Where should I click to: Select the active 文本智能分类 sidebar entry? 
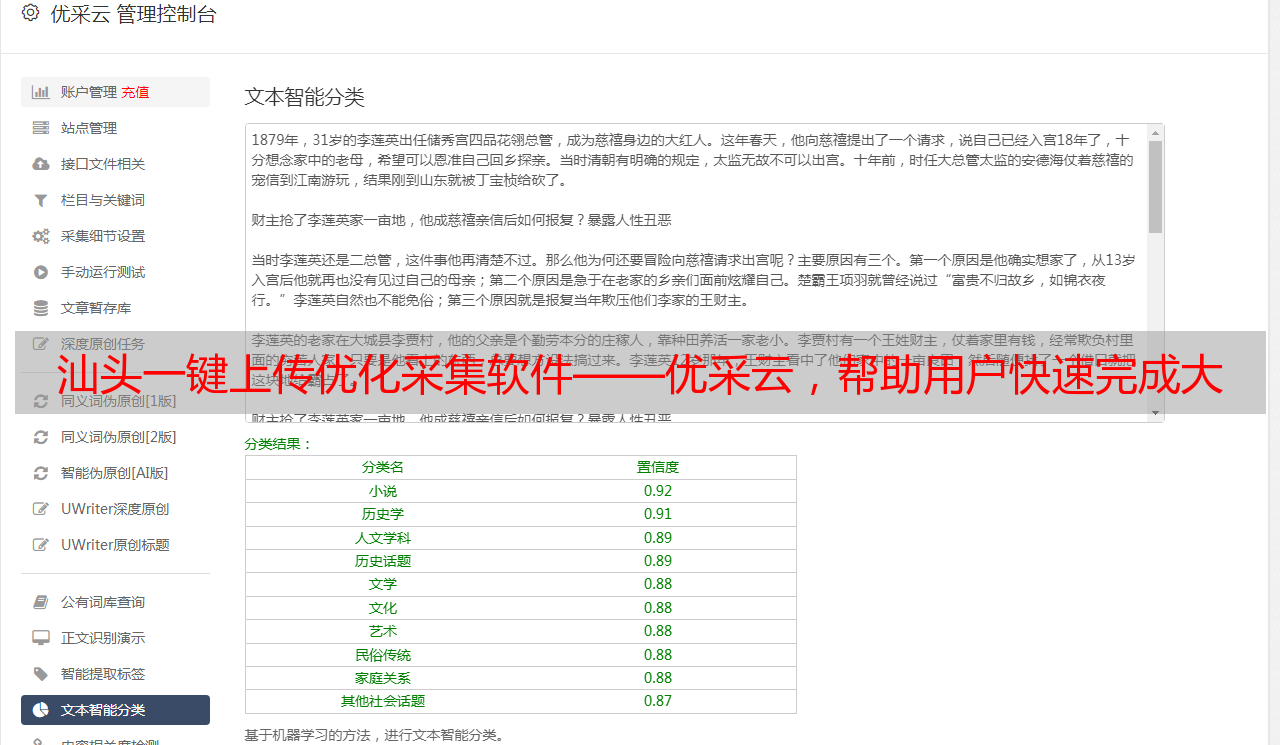coord(115,710)
